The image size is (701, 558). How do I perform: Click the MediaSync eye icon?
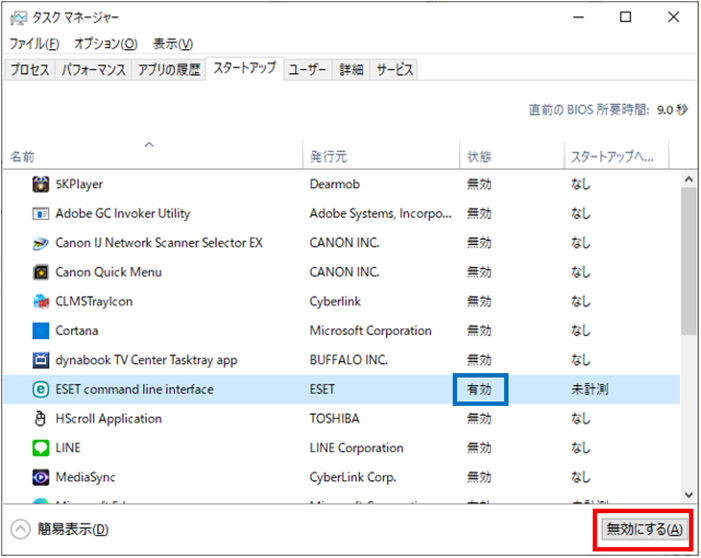[41, 478]
